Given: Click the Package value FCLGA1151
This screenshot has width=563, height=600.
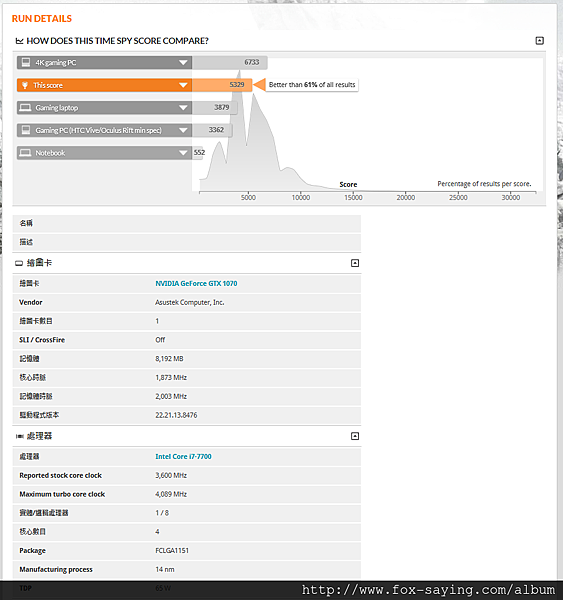Looking at the screenshot, I should (172, 550).
